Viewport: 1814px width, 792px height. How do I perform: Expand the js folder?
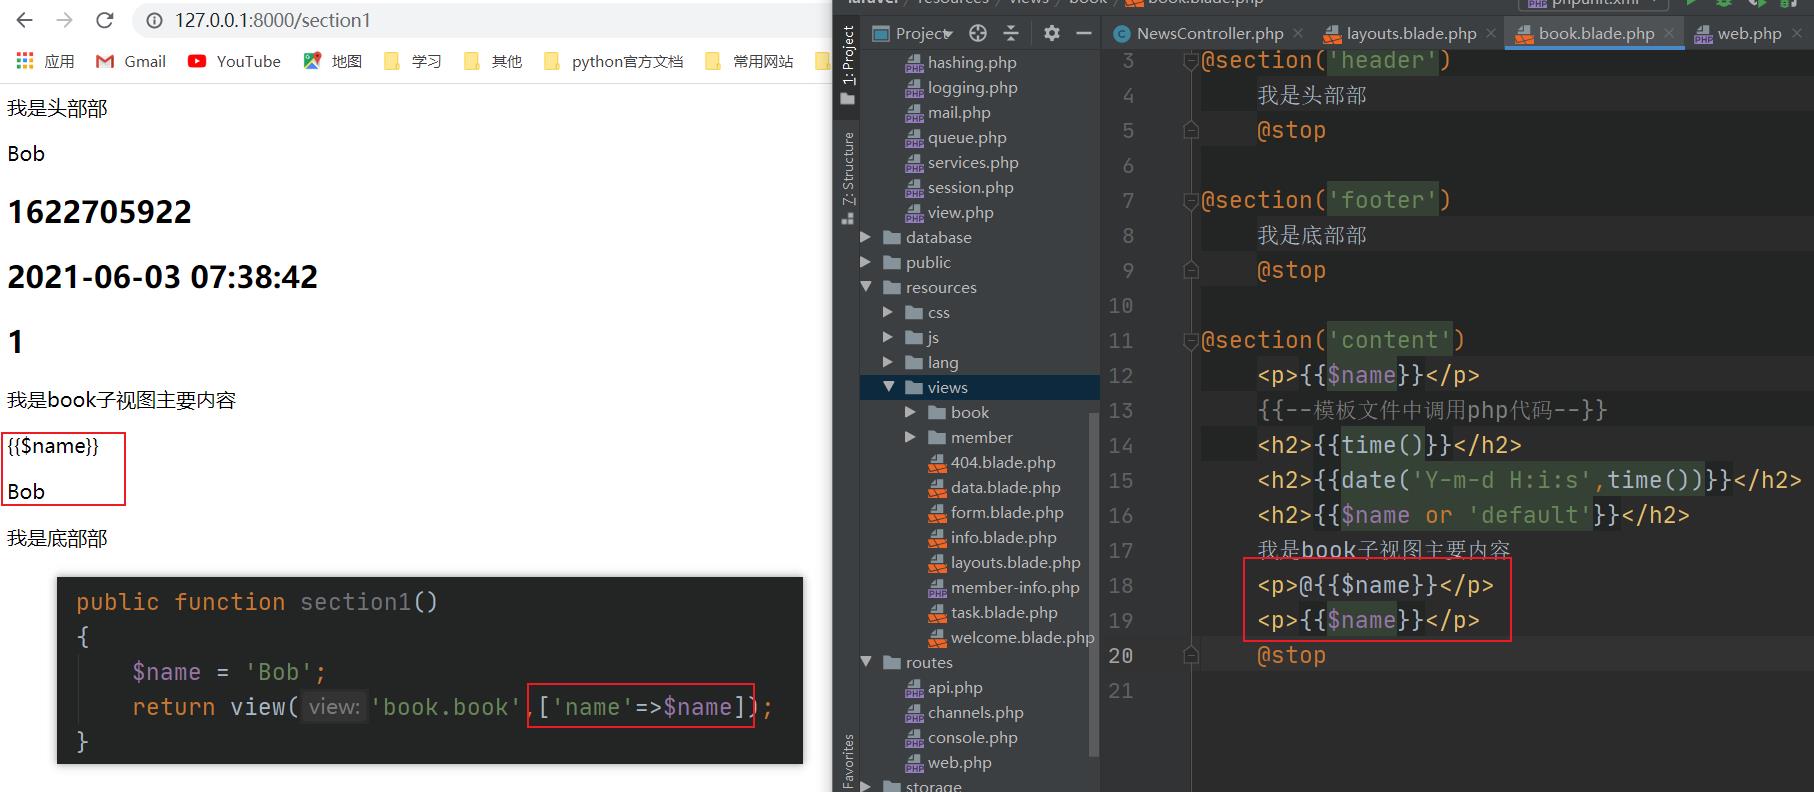tap(888, 337)
